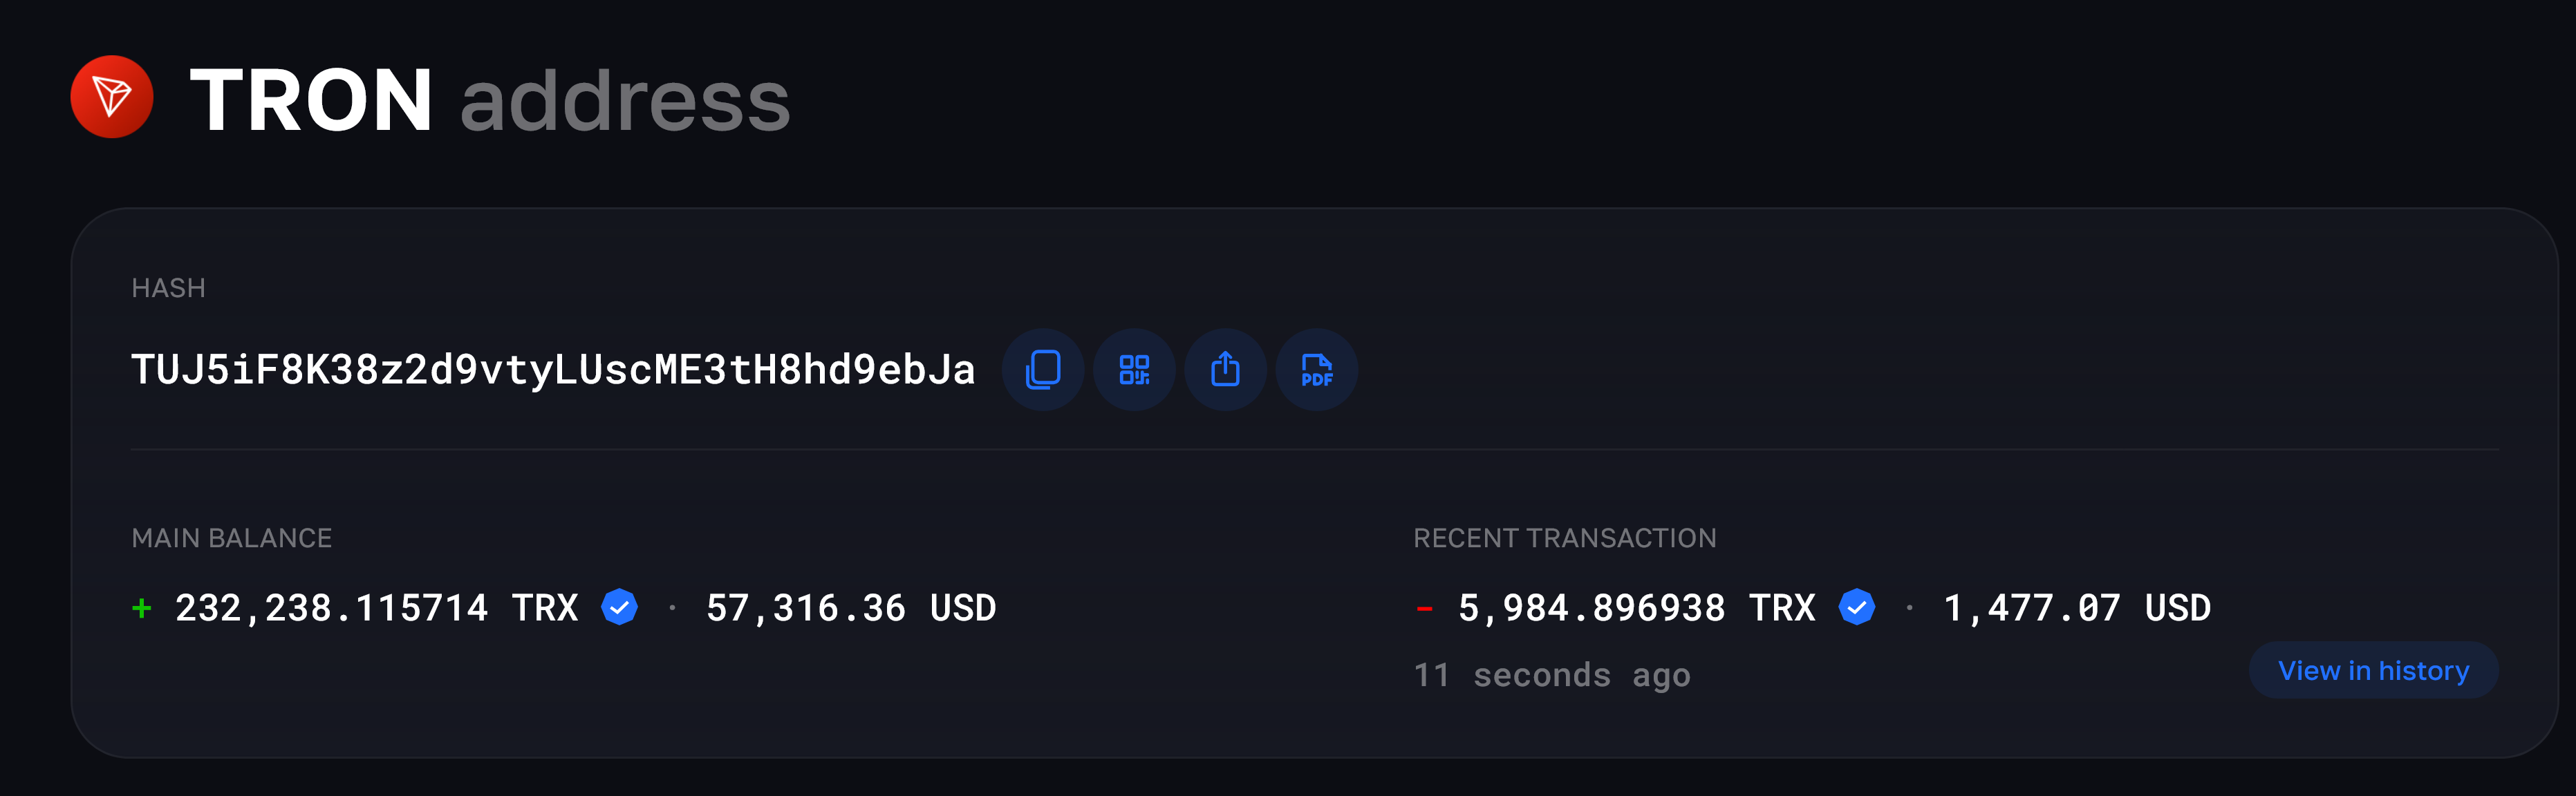Open the share address icon
This screenshot has width=2576, height=796.
1226,369
